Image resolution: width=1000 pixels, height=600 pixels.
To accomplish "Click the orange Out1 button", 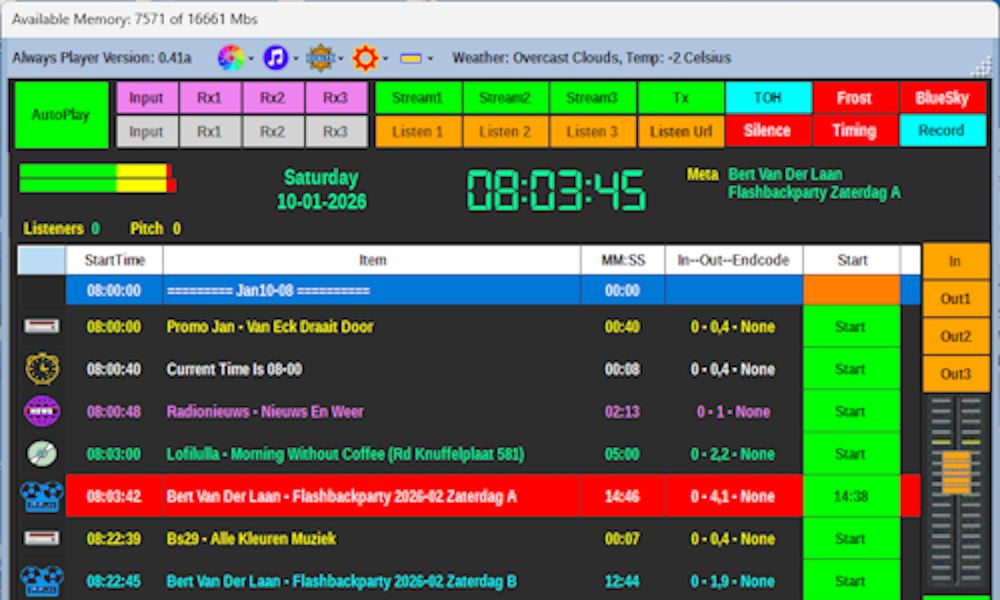I will click(955, 299).
